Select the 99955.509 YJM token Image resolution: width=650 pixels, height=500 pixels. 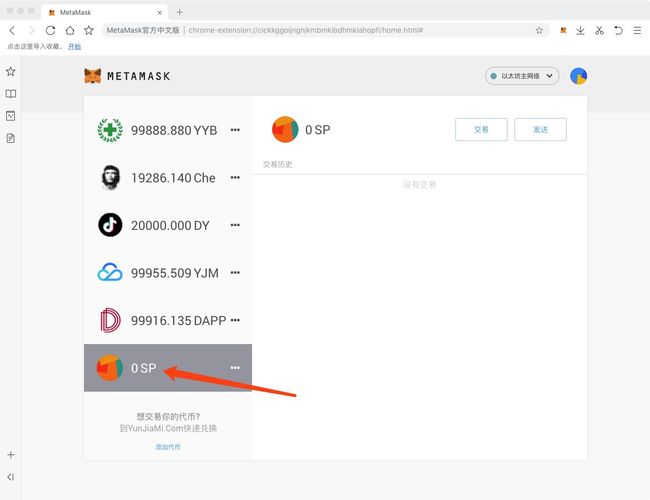168,273
